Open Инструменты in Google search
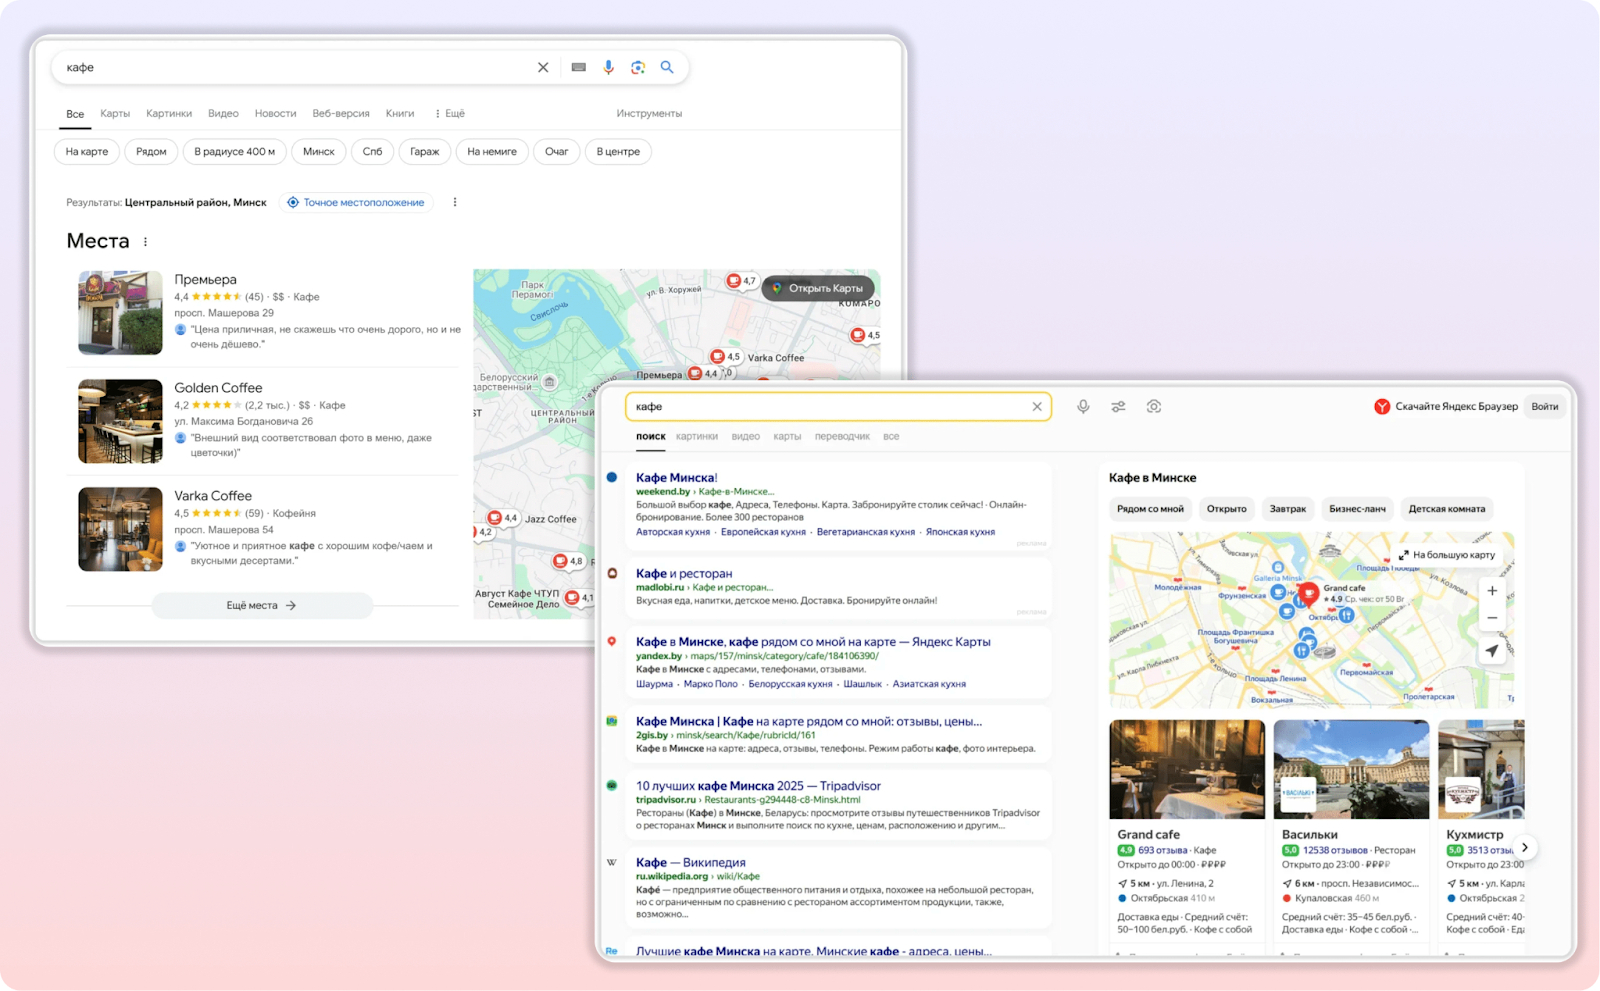Screen dimensions: 1600x991 tap(649, 113)
